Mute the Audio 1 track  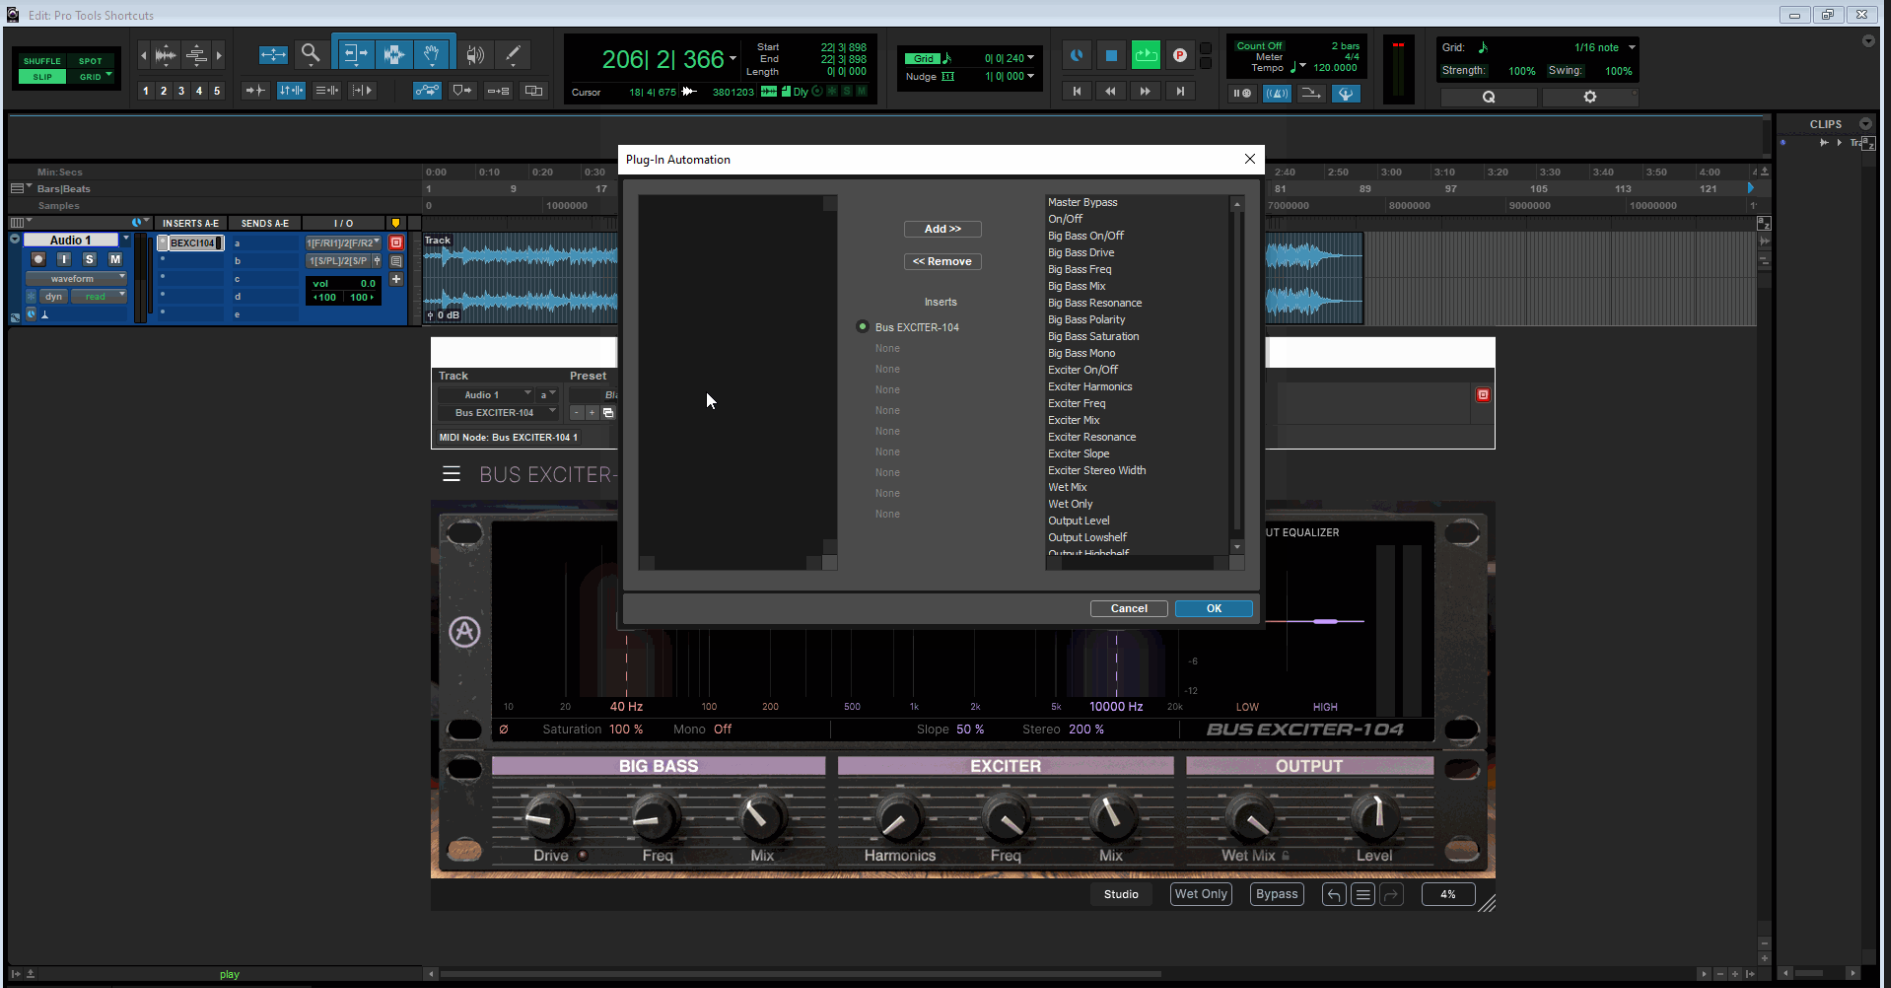[x=115, y=259]
